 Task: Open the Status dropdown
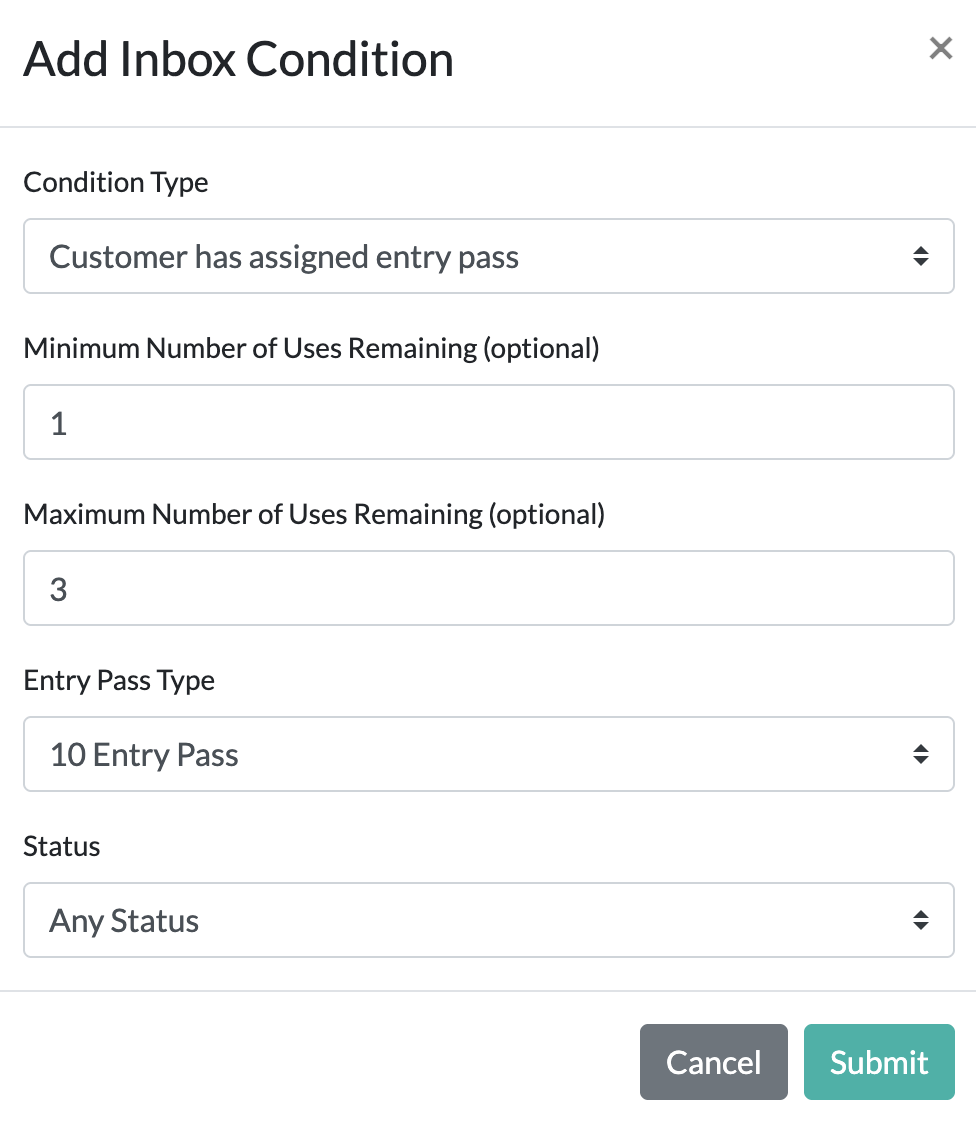coord(488,921)
